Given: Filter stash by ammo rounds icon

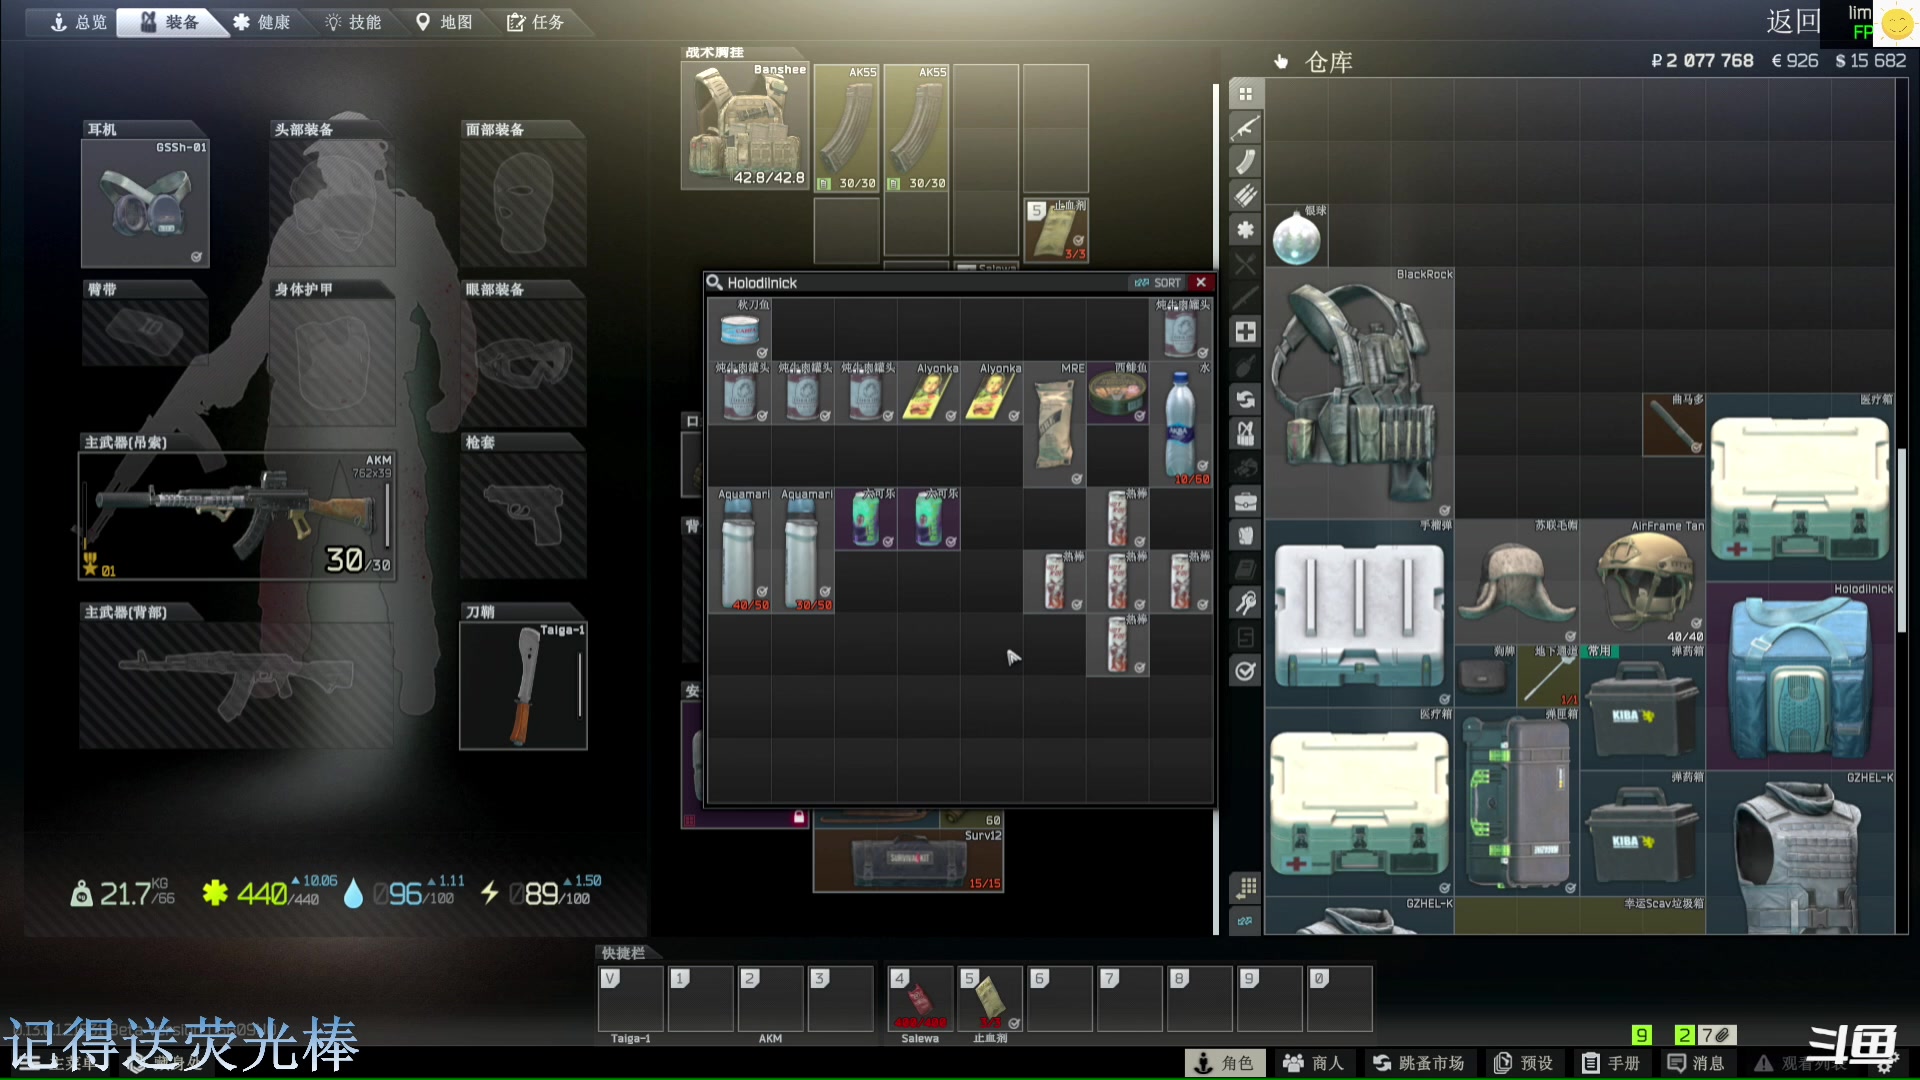Looking at the screenshot, I should 1245,196.
